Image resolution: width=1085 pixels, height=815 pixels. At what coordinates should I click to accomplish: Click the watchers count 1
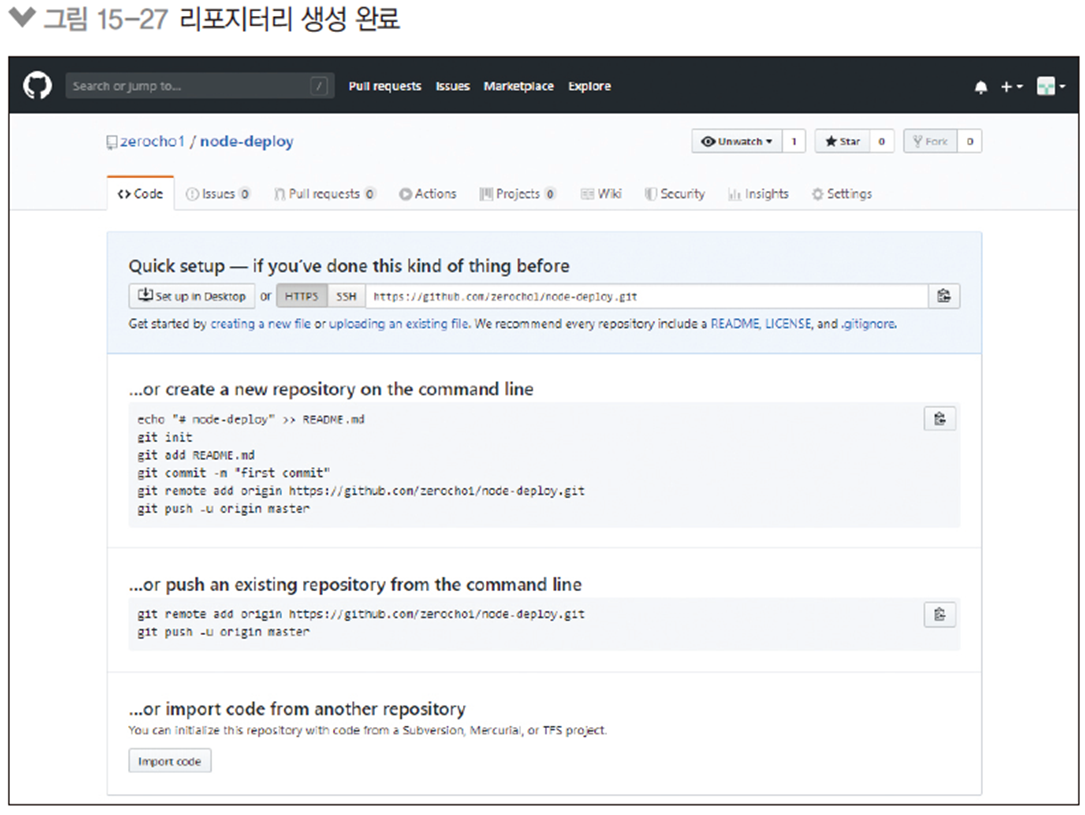[x=794, y=141]
